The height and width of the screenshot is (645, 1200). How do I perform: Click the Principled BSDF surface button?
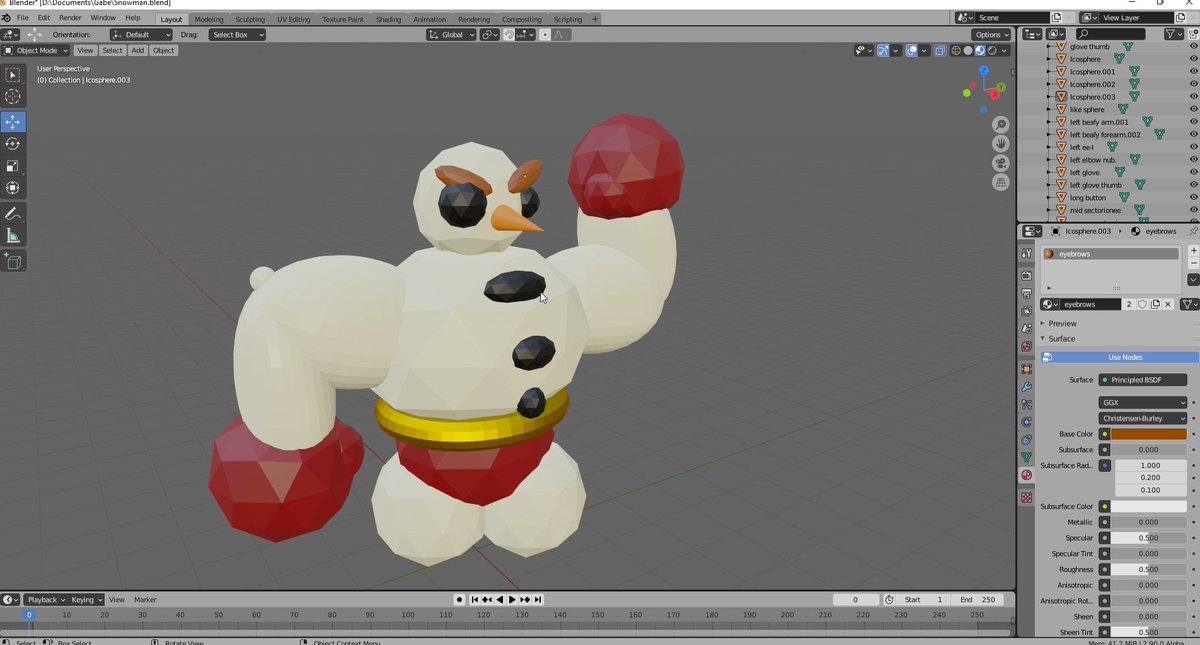pos(1143,380)
